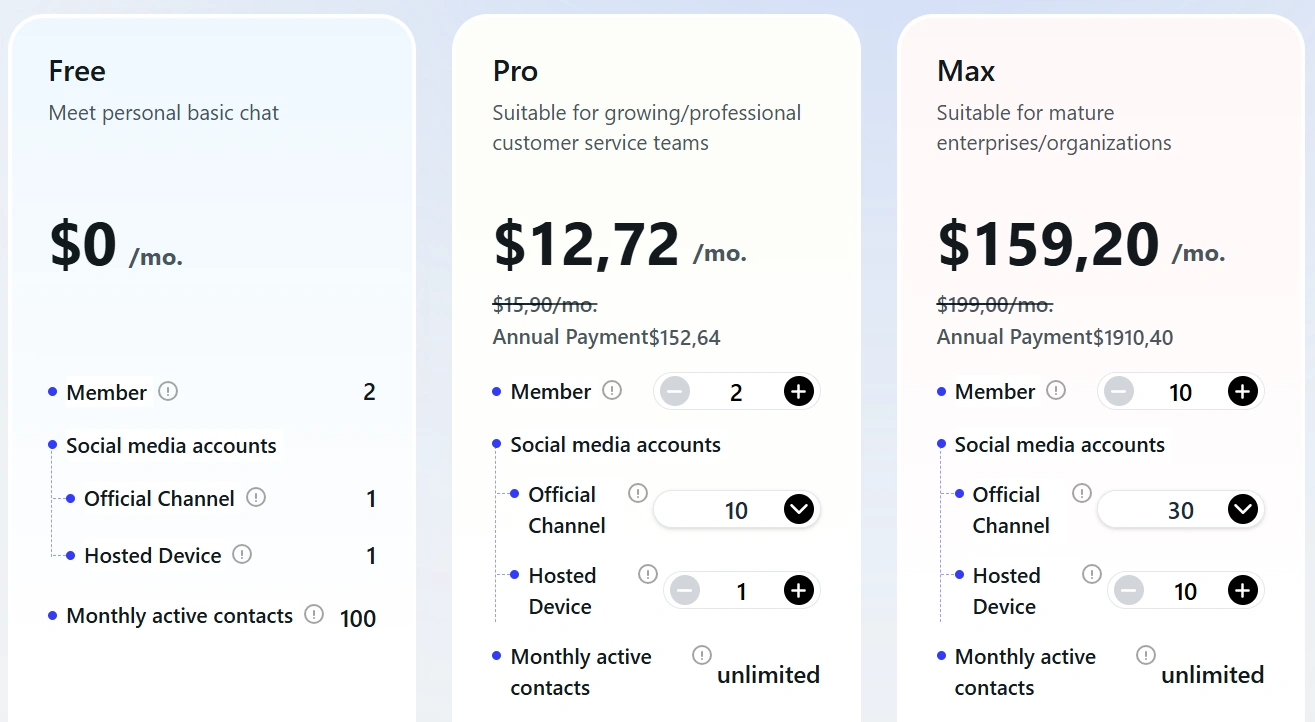Click the Max plan $159,20 price
Screen dimensions: 1315x722
point(1048,244)
